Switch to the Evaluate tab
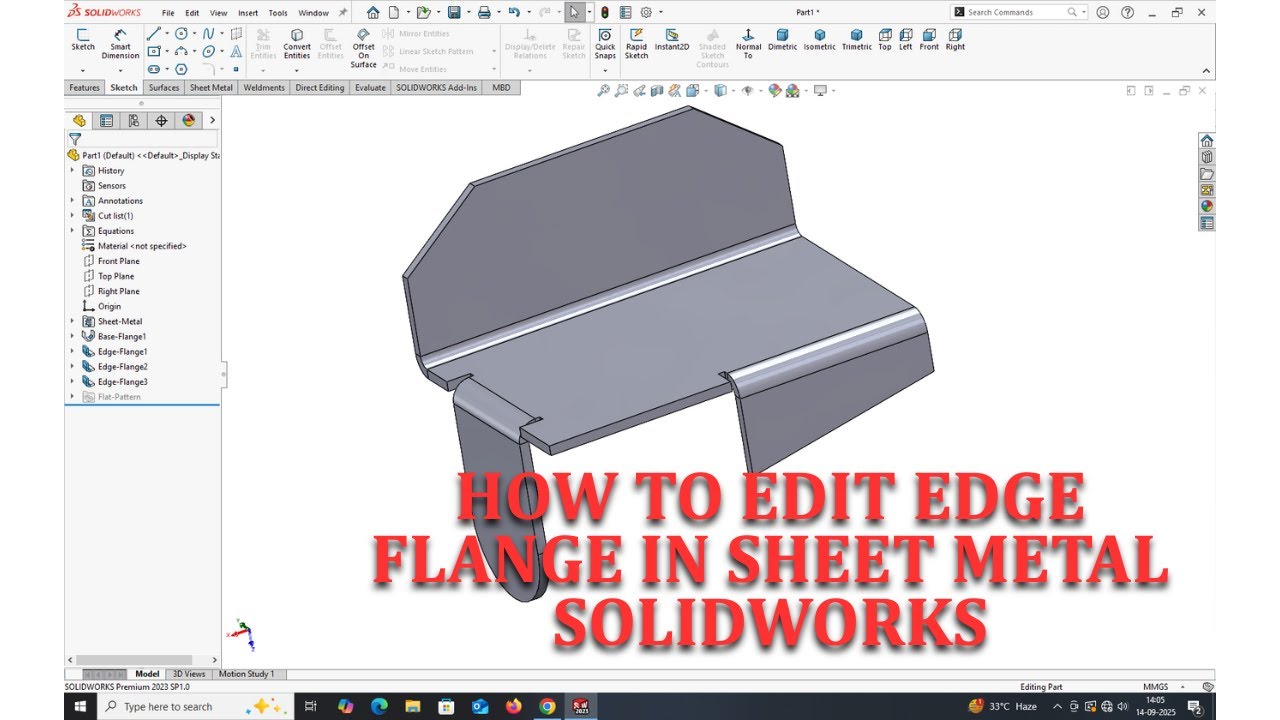 click(x=370, y=88)
